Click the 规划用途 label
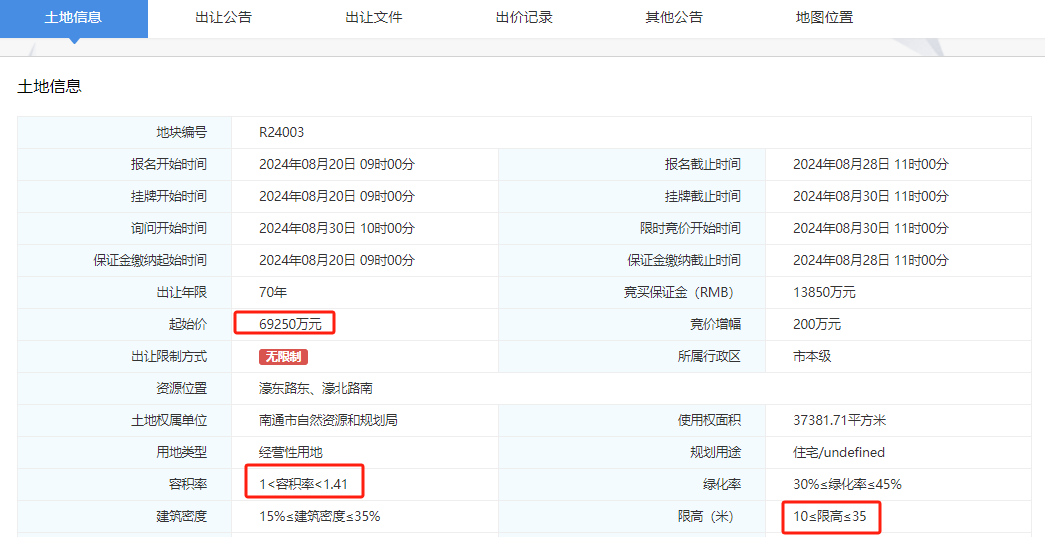Viewport: 1045px width, 537px height. [715, 452]
